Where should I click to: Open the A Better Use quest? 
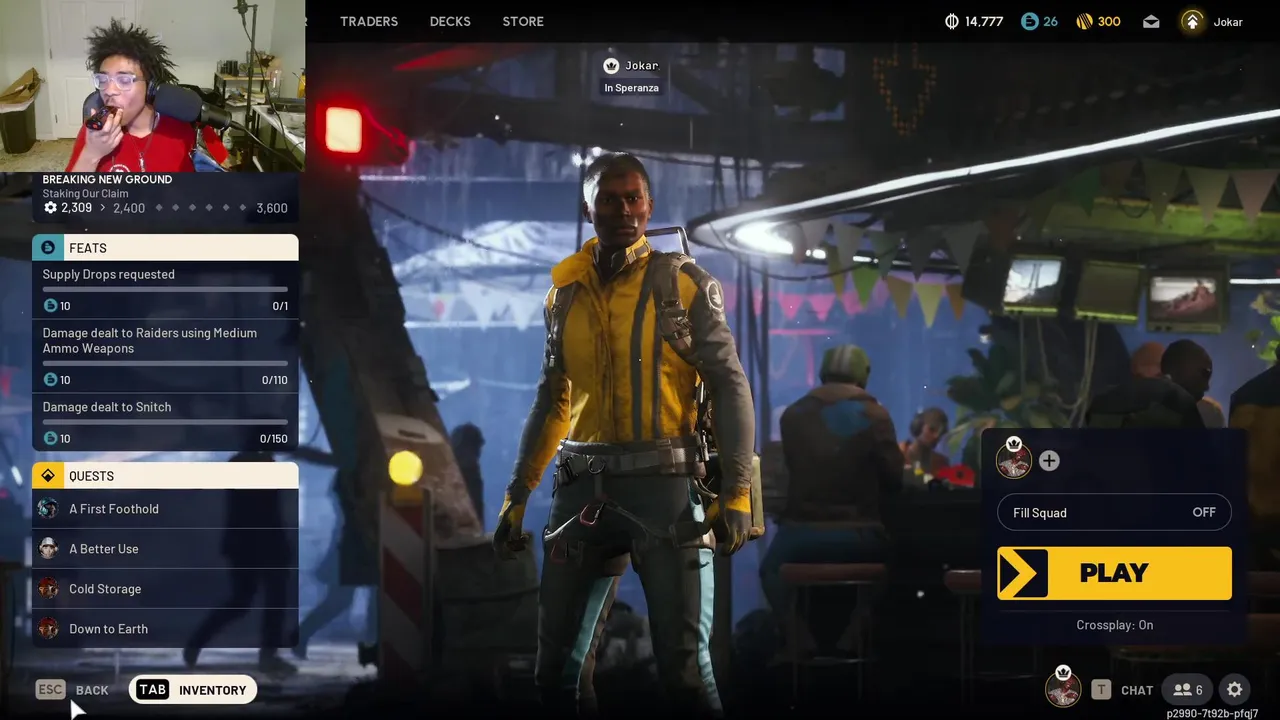tap(165, 549)
